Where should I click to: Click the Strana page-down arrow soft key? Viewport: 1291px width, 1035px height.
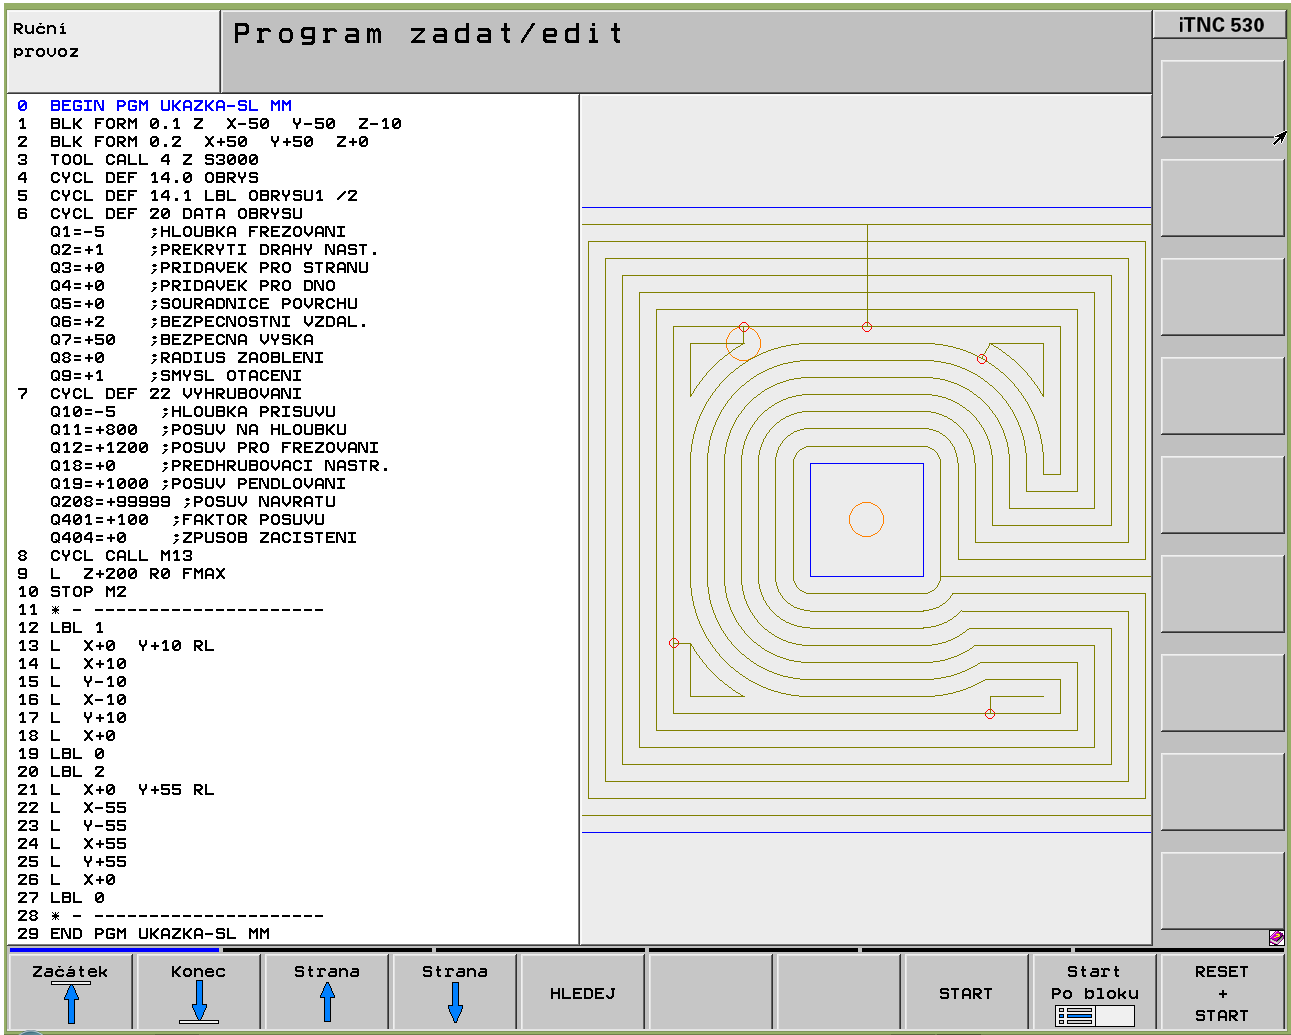coord(454,992)
